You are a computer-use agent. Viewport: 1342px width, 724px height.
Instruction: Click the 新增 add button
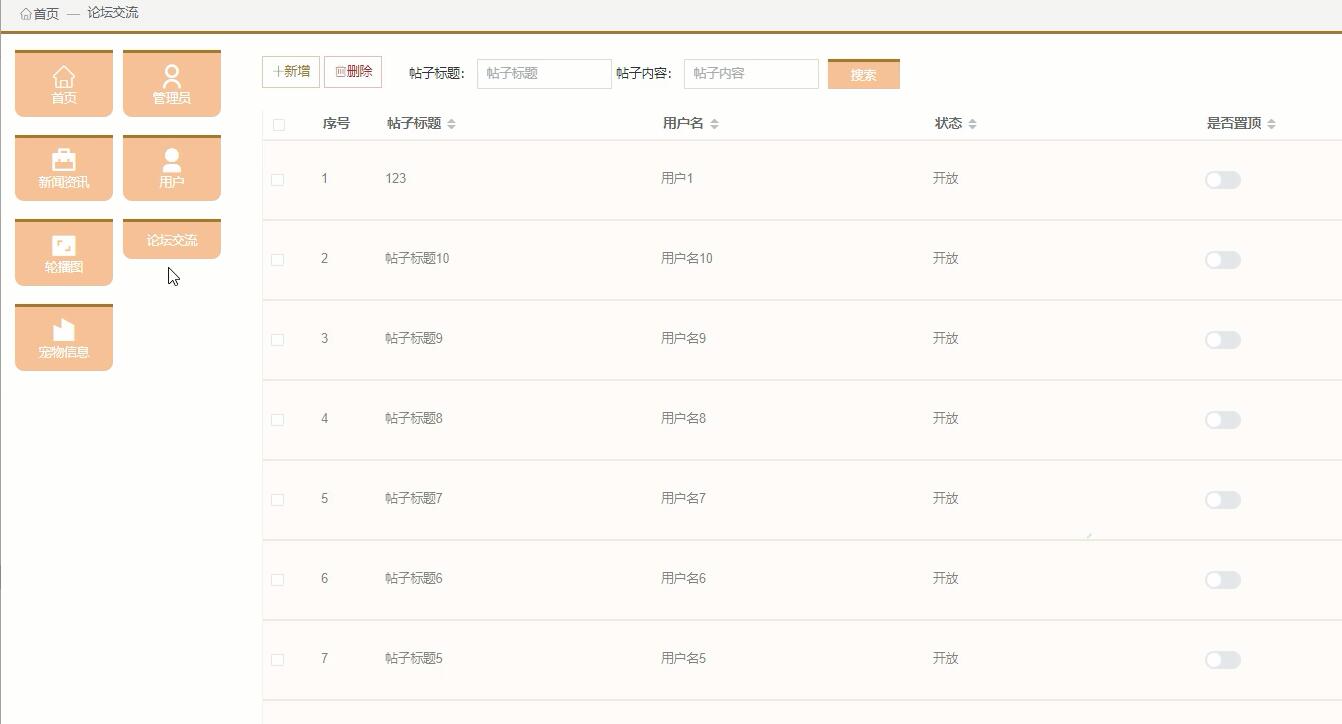(x=290, y=72)
